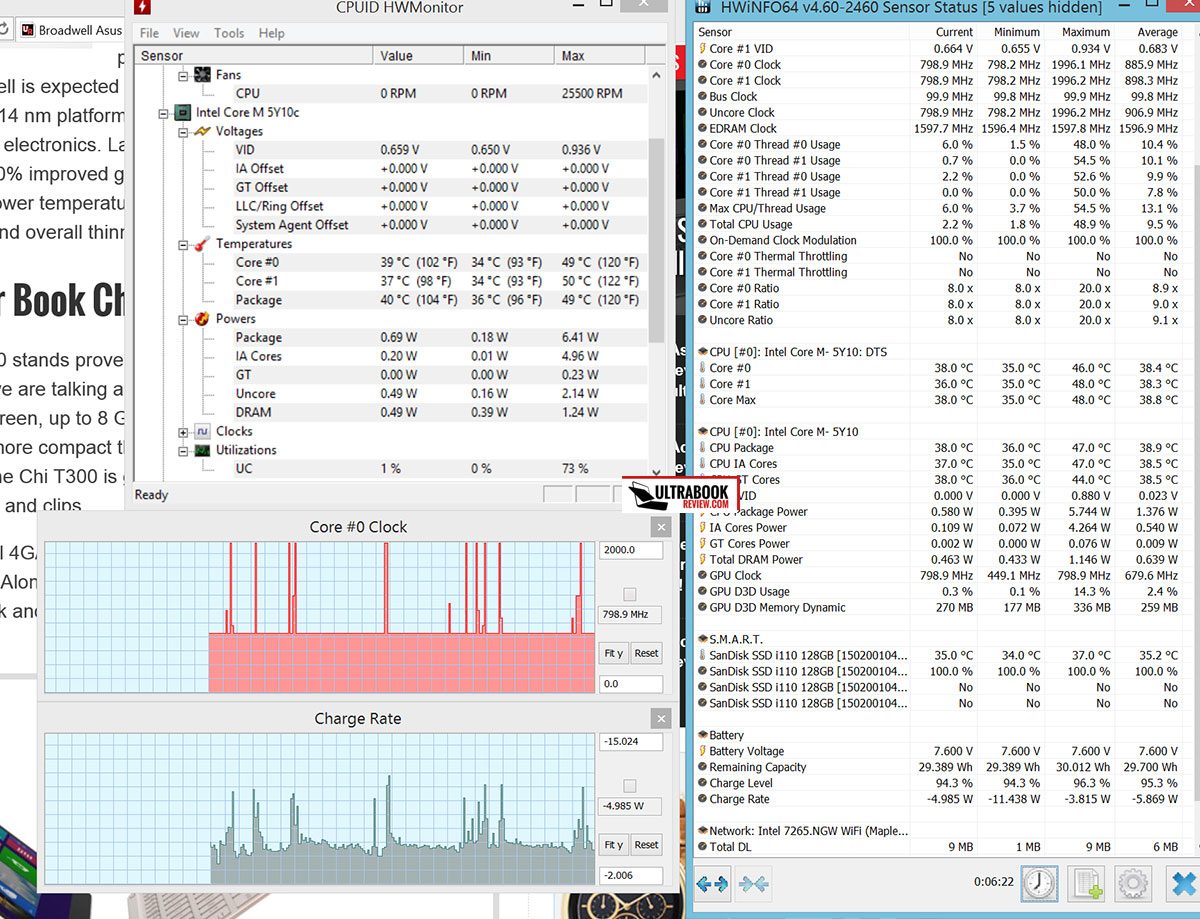Click the Max column header in HWMonitor
This screenshot has height=919, width=1200.
click(x=600, y=56)
